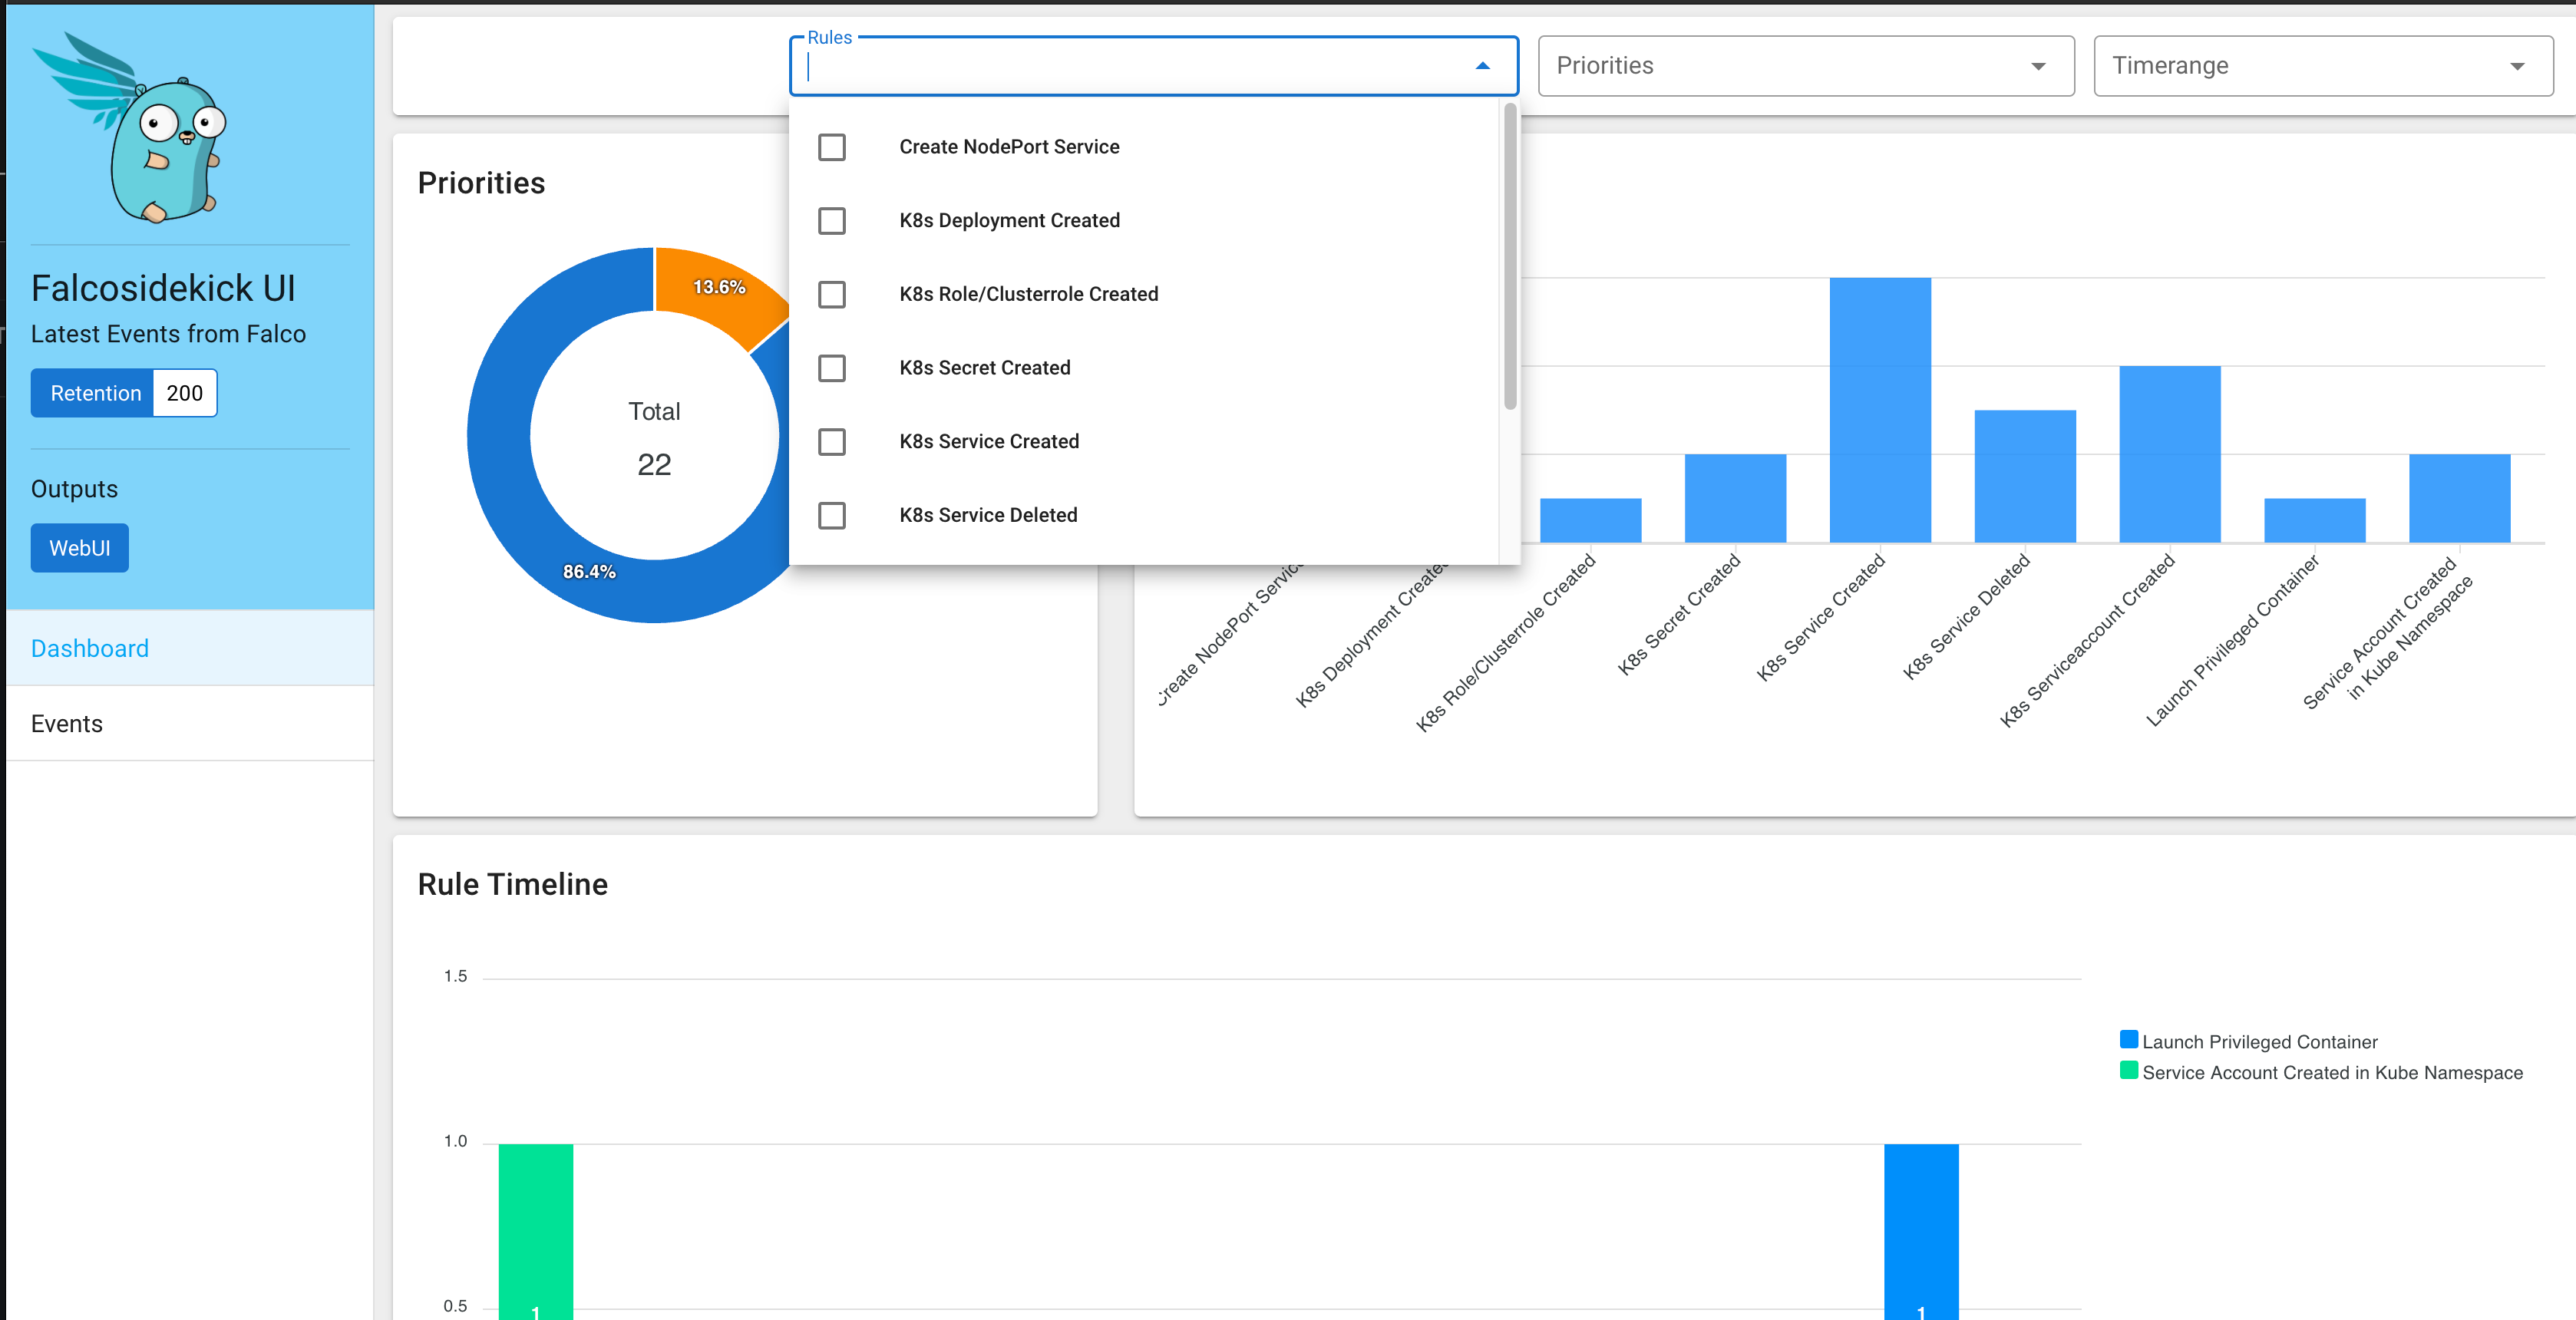Go to the Events page

[190, 723]
